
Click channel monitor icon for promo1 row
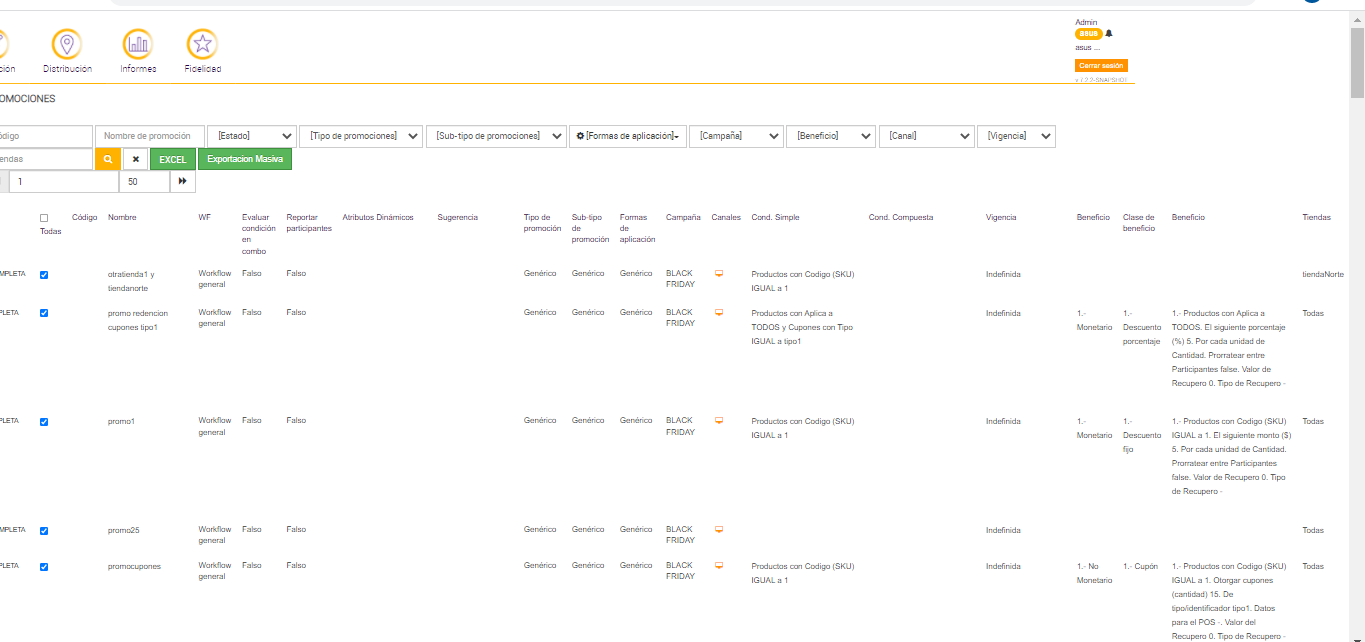718,421
